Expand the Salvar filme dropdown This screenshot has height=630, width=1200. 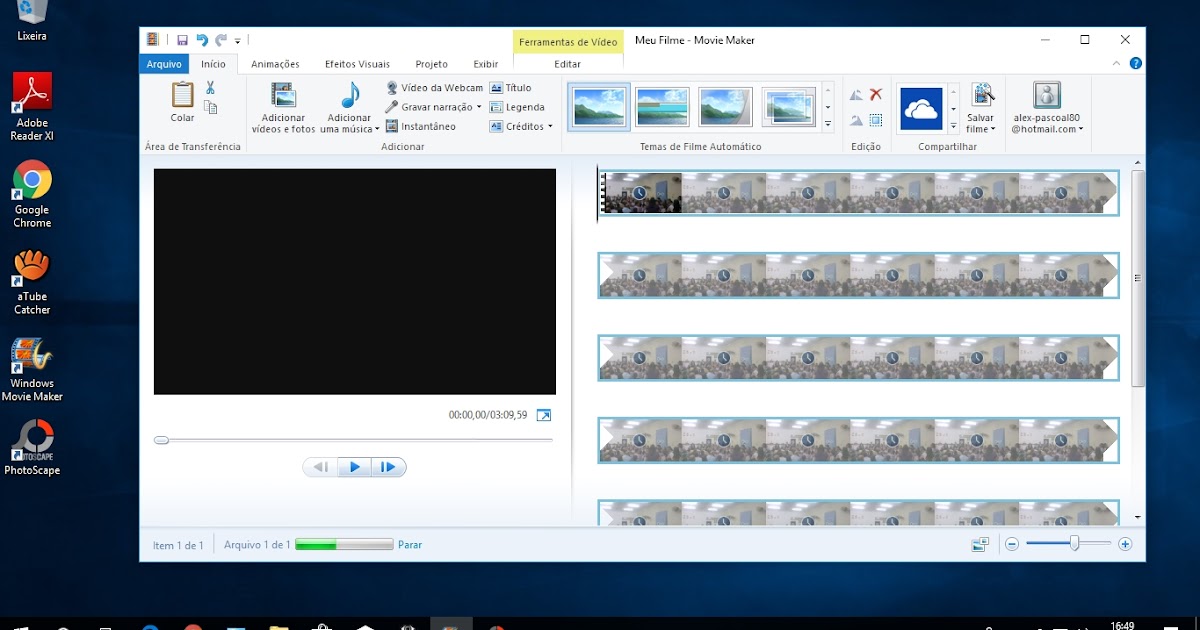pyautogui.click(x=993, y=129)
